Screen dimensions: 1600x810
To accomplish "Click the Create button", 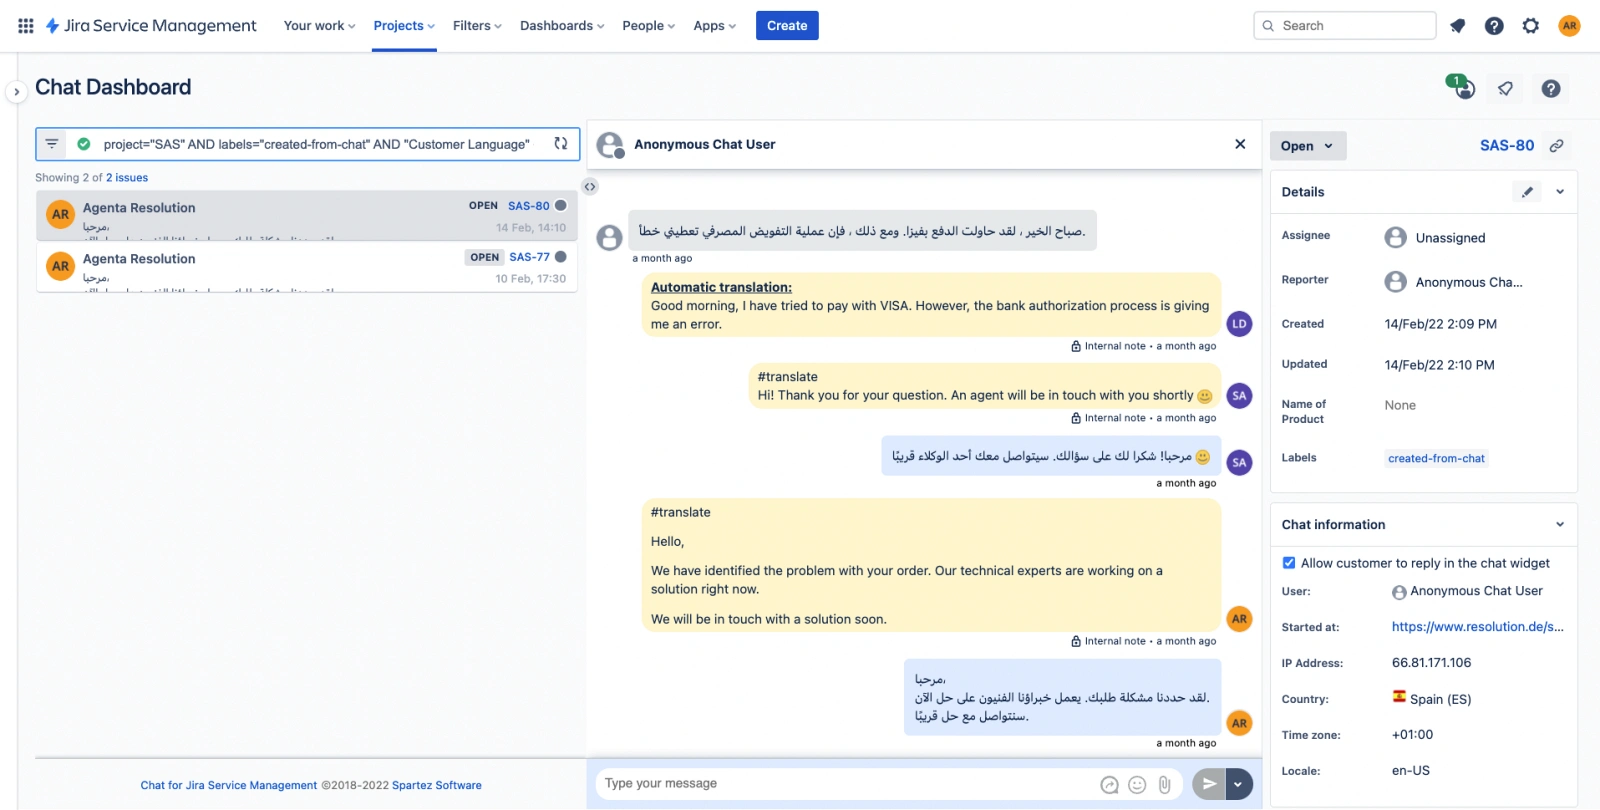I will 787,26.
